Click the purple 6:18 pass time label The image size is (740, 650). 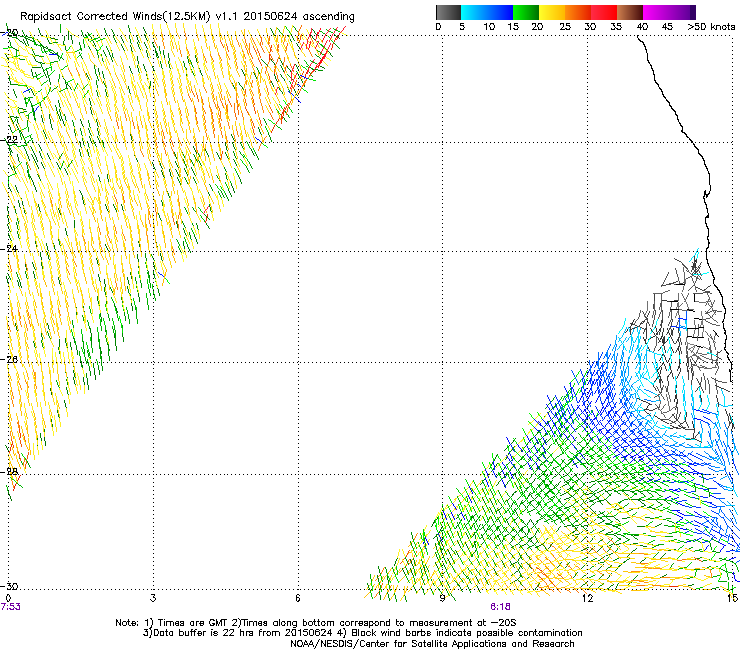pyautogui.click(x=500, y=607)
